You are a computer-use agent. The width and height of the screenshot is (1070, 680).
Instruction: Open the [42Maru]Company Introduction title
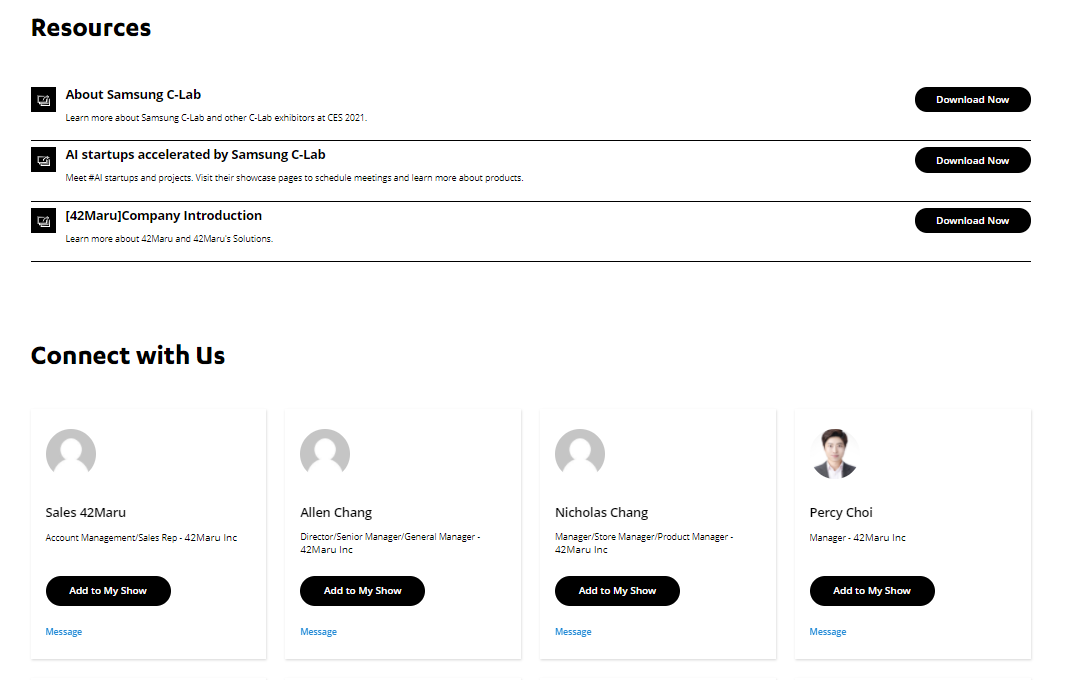click(164, 216)
